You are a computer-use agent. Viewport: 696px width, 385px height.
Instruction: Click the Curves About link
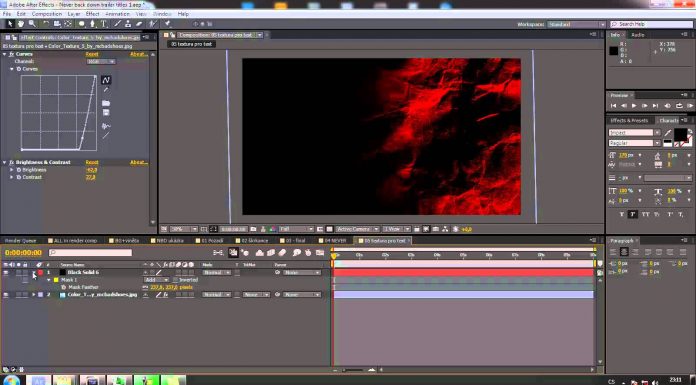(138, 54)
